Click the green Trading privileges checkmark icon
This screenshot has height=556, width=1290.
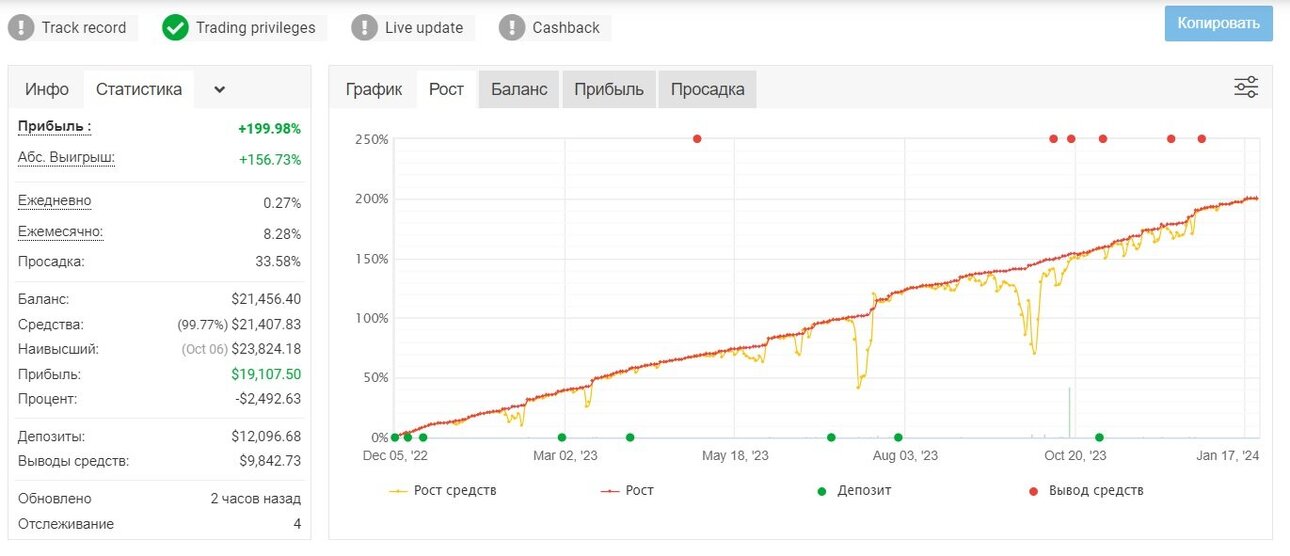point(175,28)
